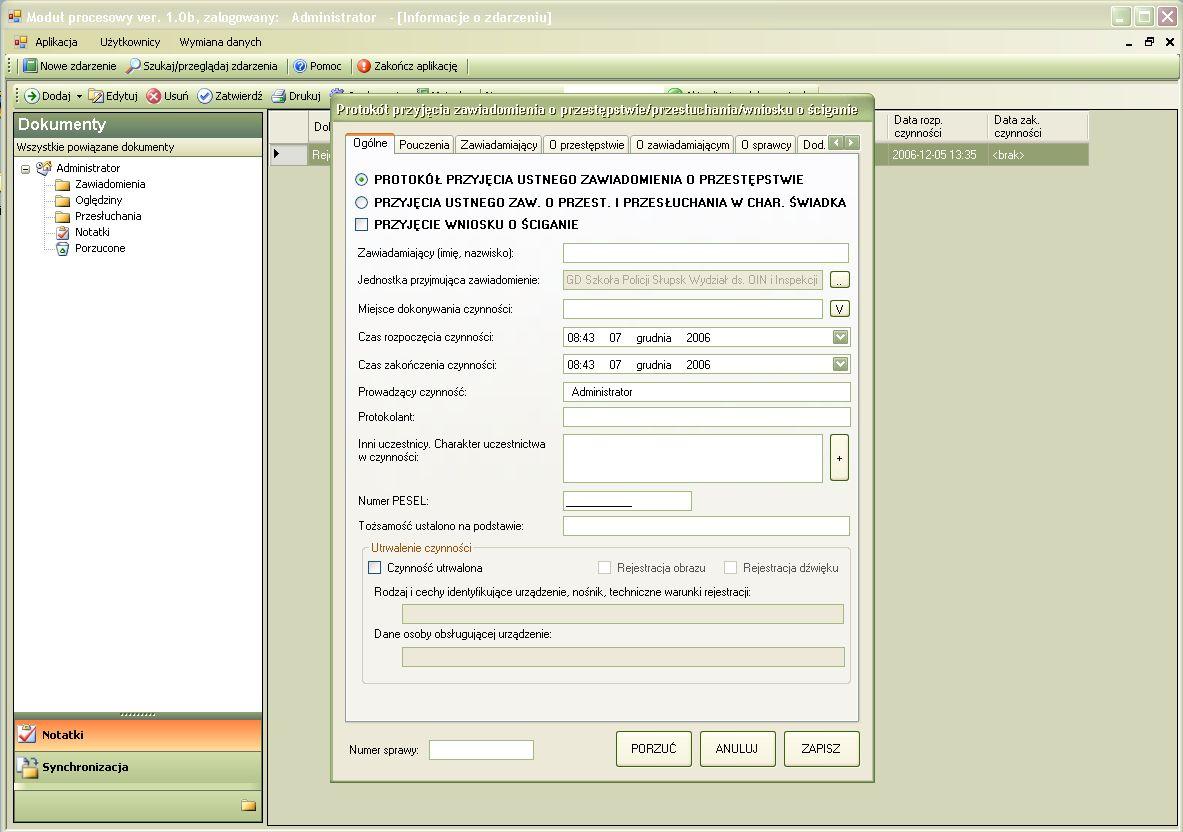The width and height of the screenshot is (1183, 832).
Task: Click the Protokolant input field
Action: click(x=706, y=417)
